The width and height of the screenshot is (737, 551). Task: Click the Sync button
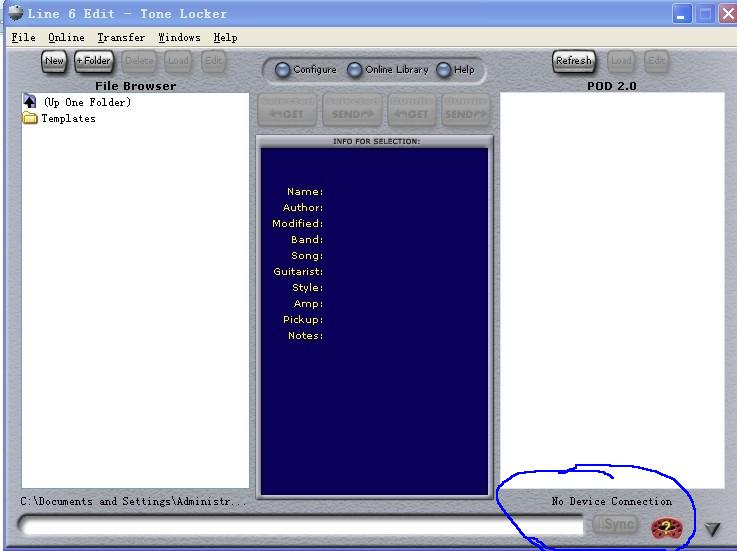pyautogui.click(x=616, y=524)
